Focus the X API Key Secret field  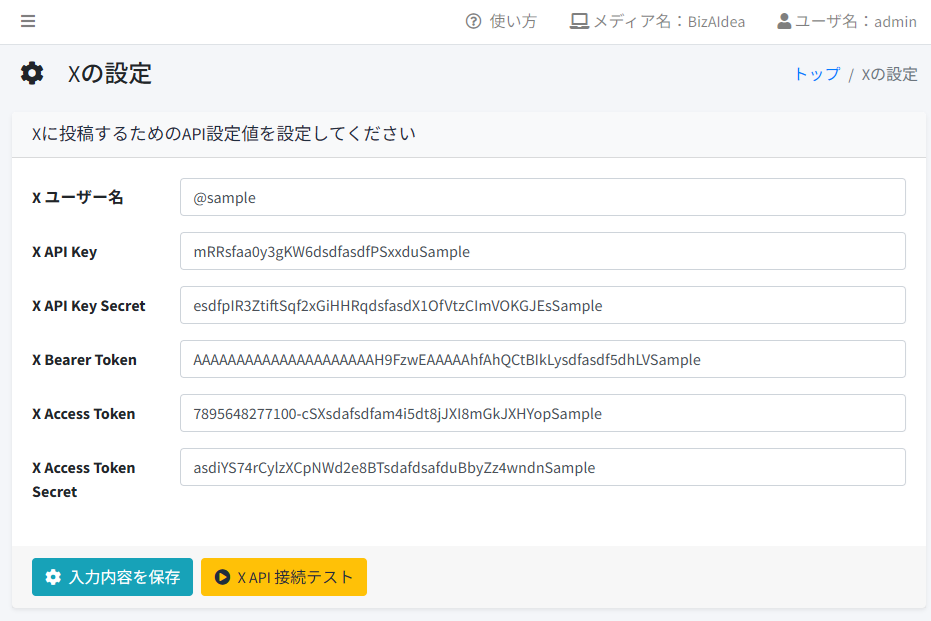click(x=542, y=305)
